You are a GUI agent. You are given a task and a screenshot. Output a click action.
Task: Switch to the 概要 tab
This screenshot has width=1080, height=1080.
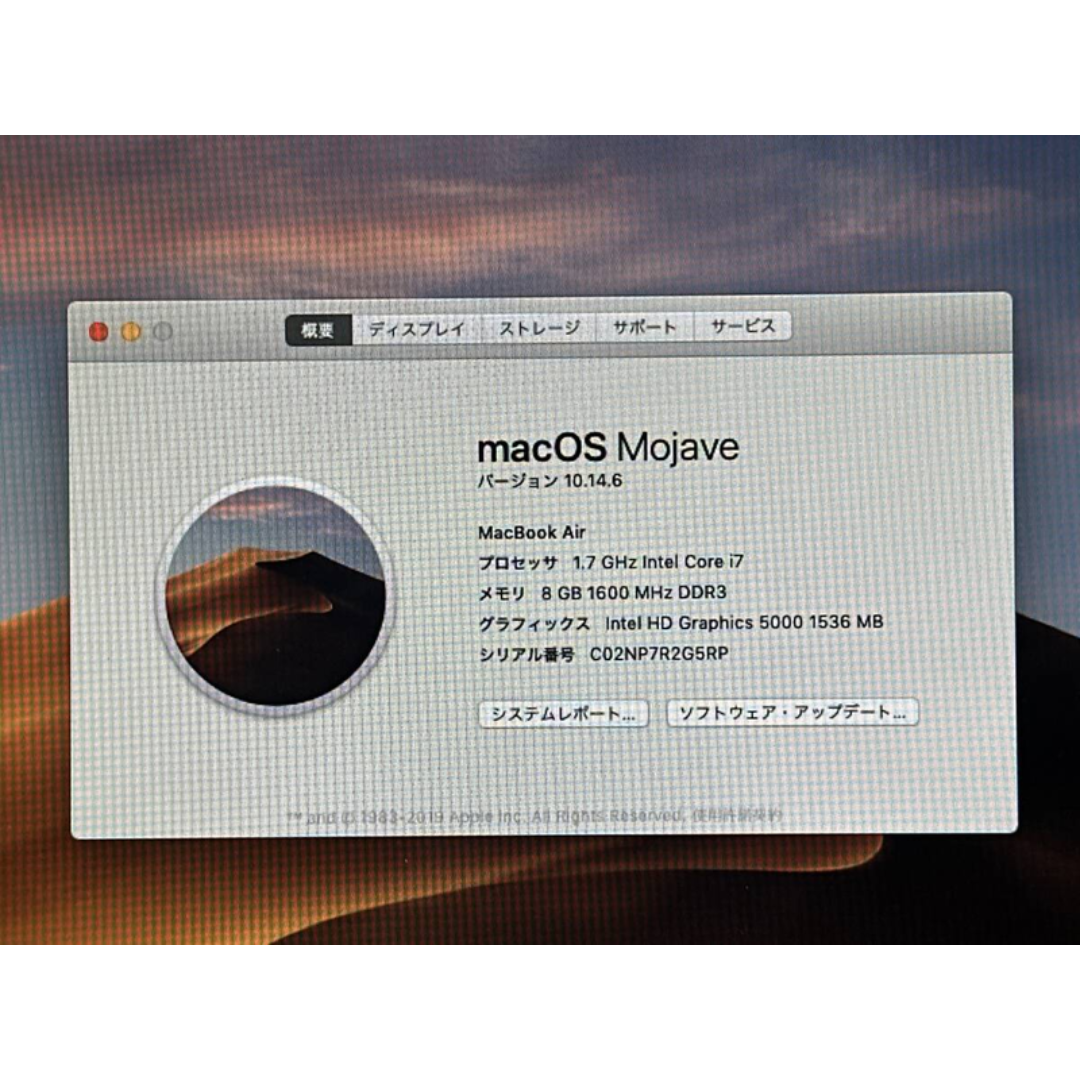point(318,330)
